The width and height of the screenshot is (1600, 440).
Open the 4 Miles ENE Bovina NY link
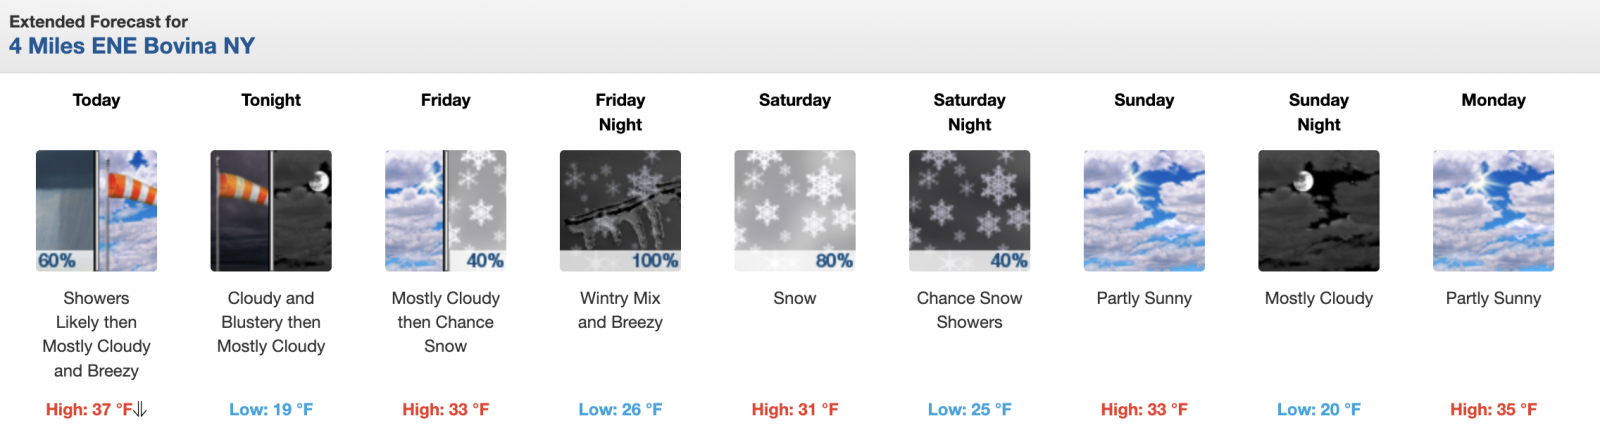pos(132,46)
